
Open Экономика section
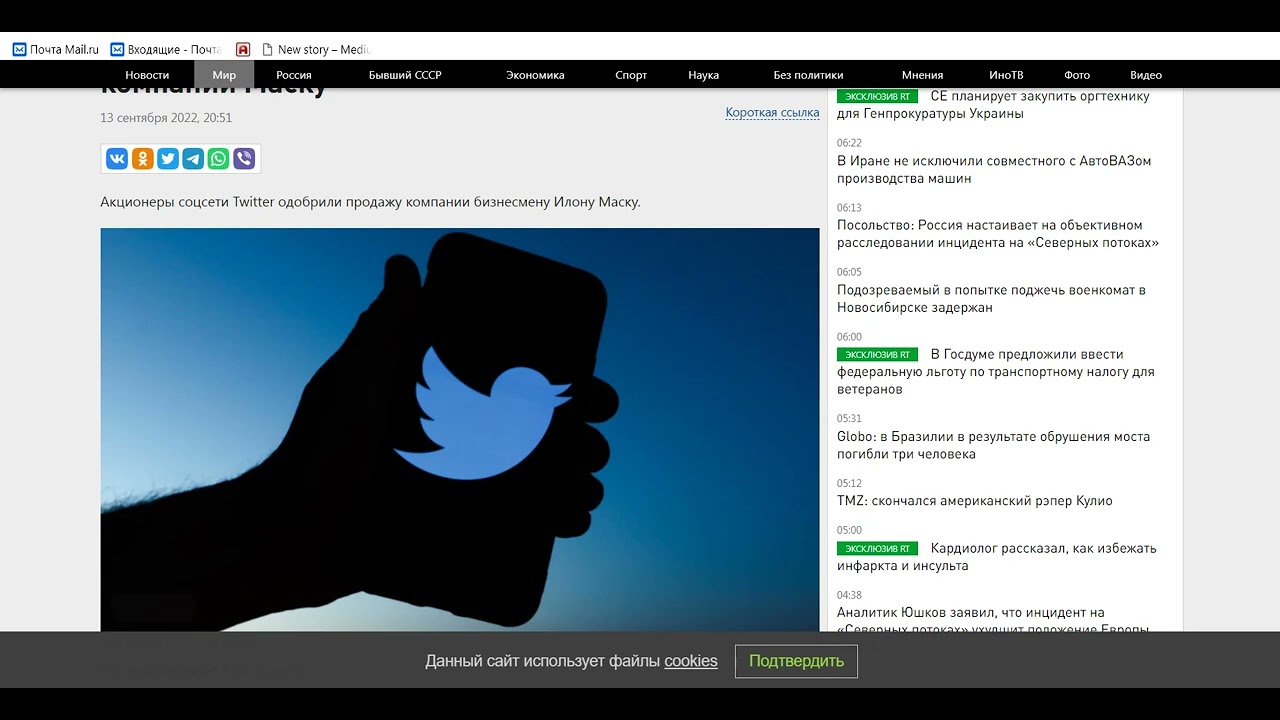point(535,75)
